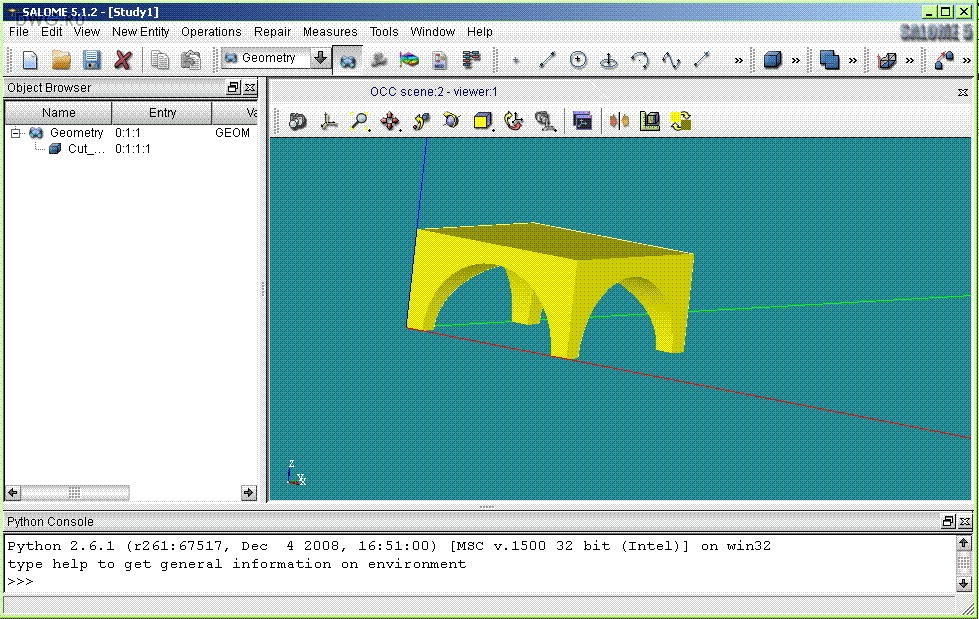The width and height of the screenshot is (979, 619).
Task: Collapse the Geometry tree node
Action: click(16, 133)
